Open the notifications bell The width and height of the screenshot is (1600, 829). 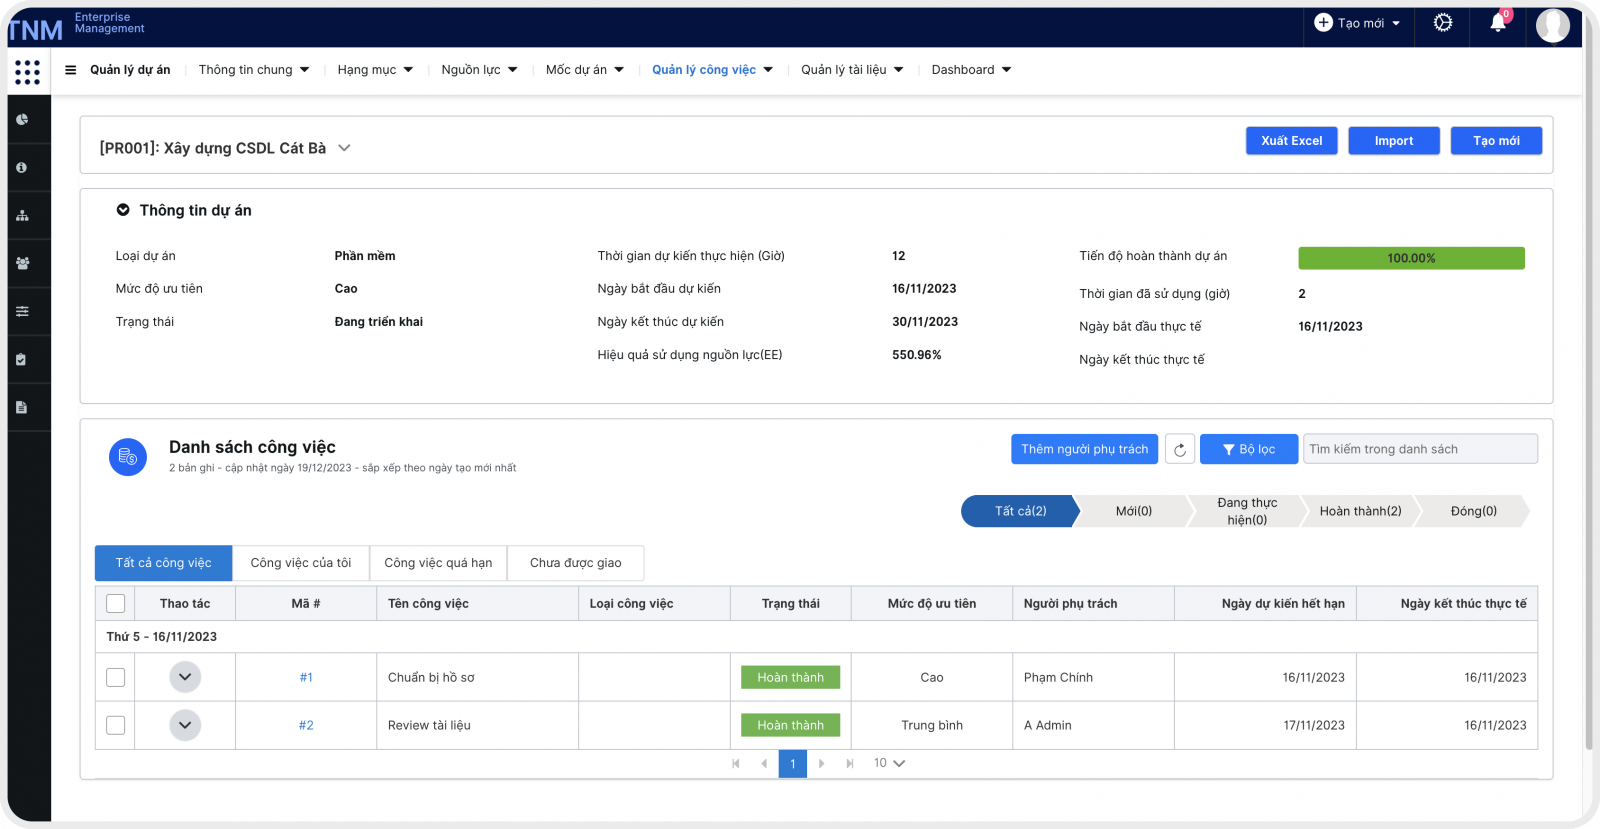[1499, 22]
